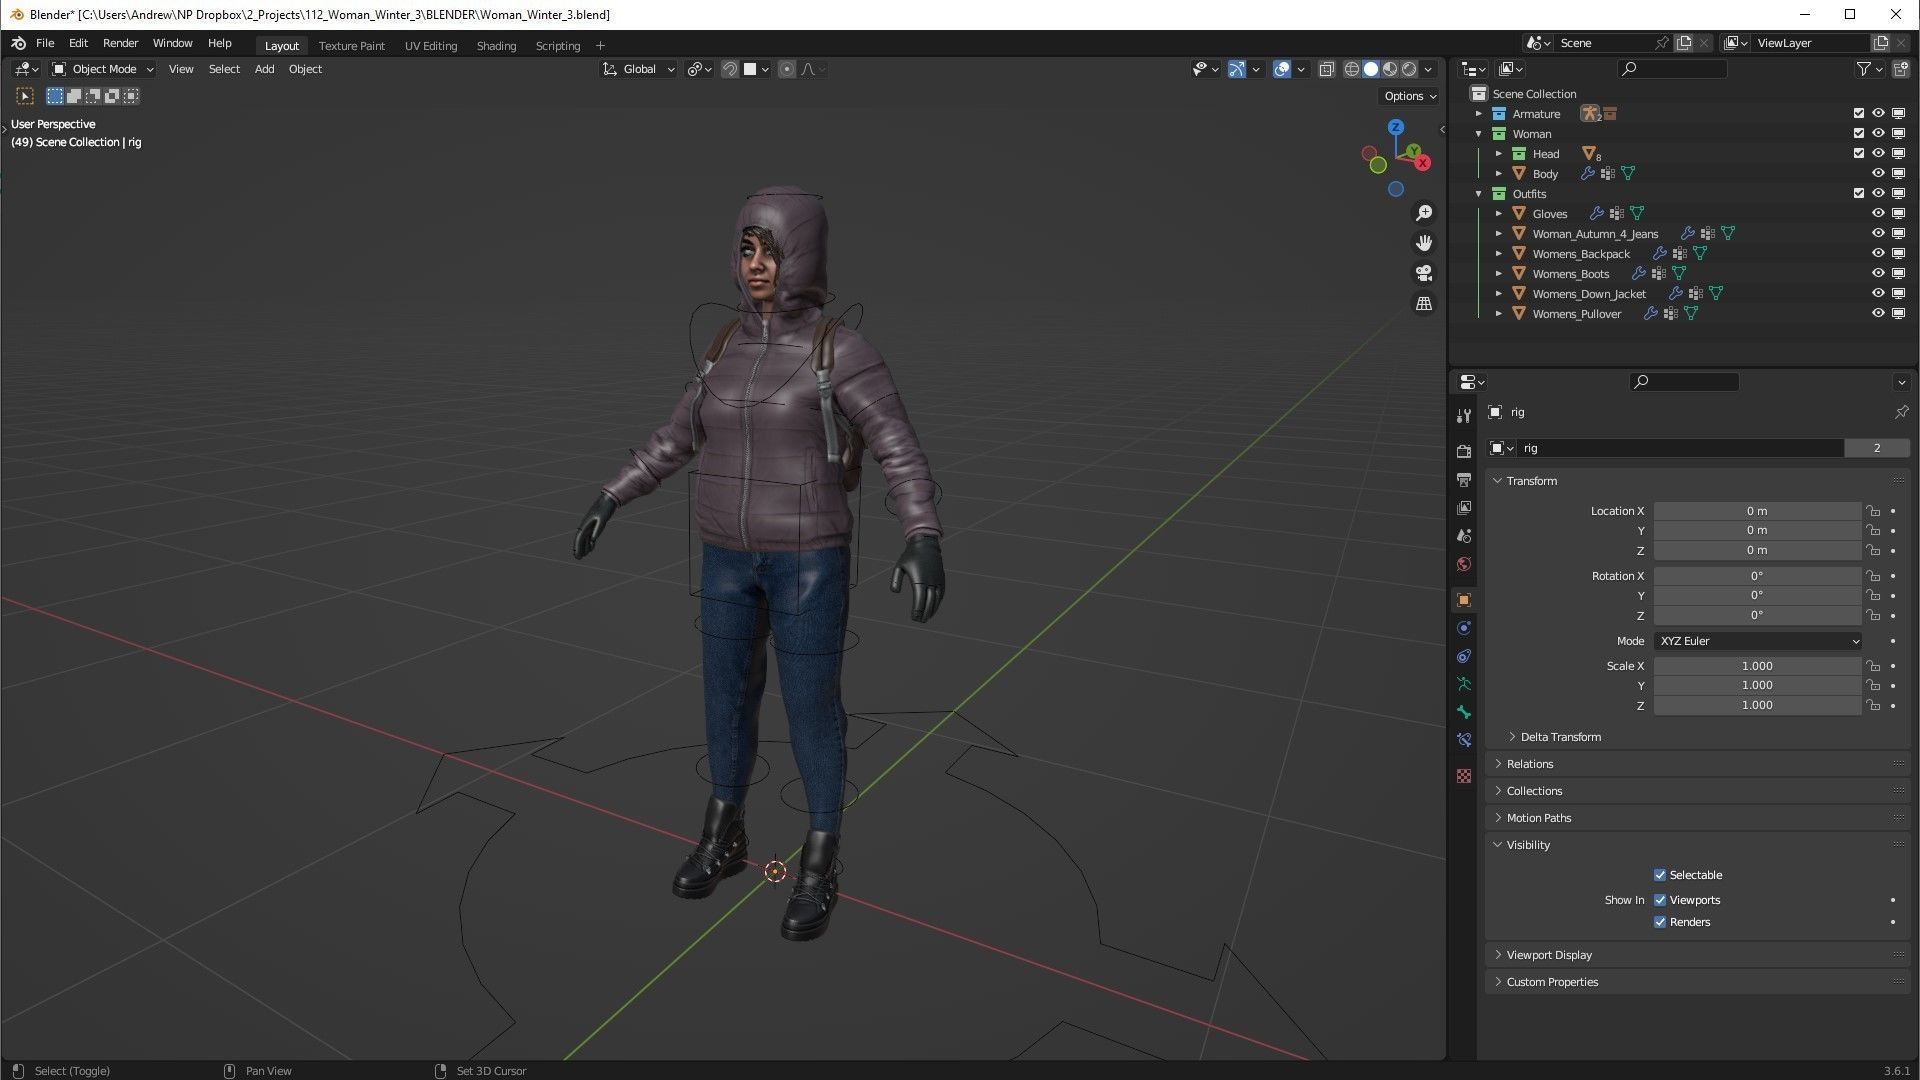The width and height of the screenshot is (1920, 1080).
Task: Open the Bone properties tab
Action: point(1464,712)
